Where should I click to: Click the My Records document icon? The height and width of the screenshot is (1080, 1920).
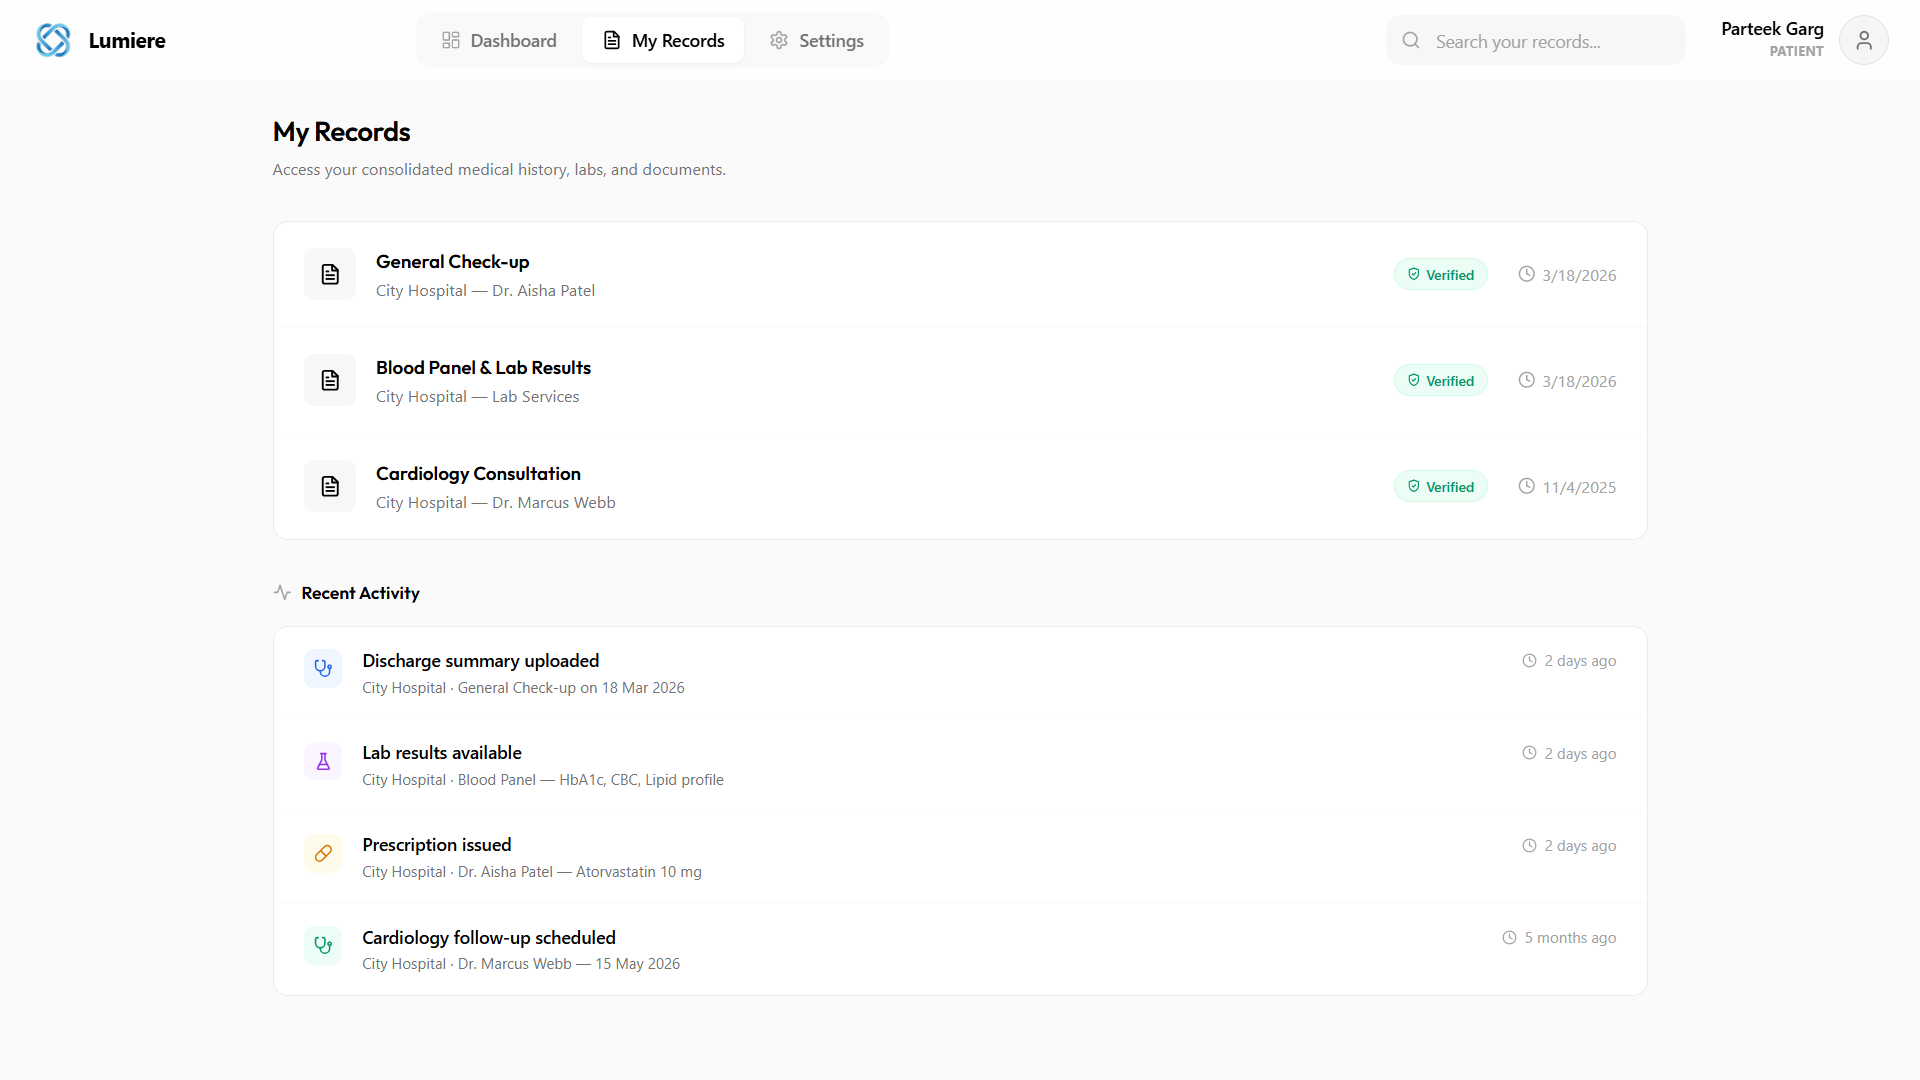coord(612,40)
